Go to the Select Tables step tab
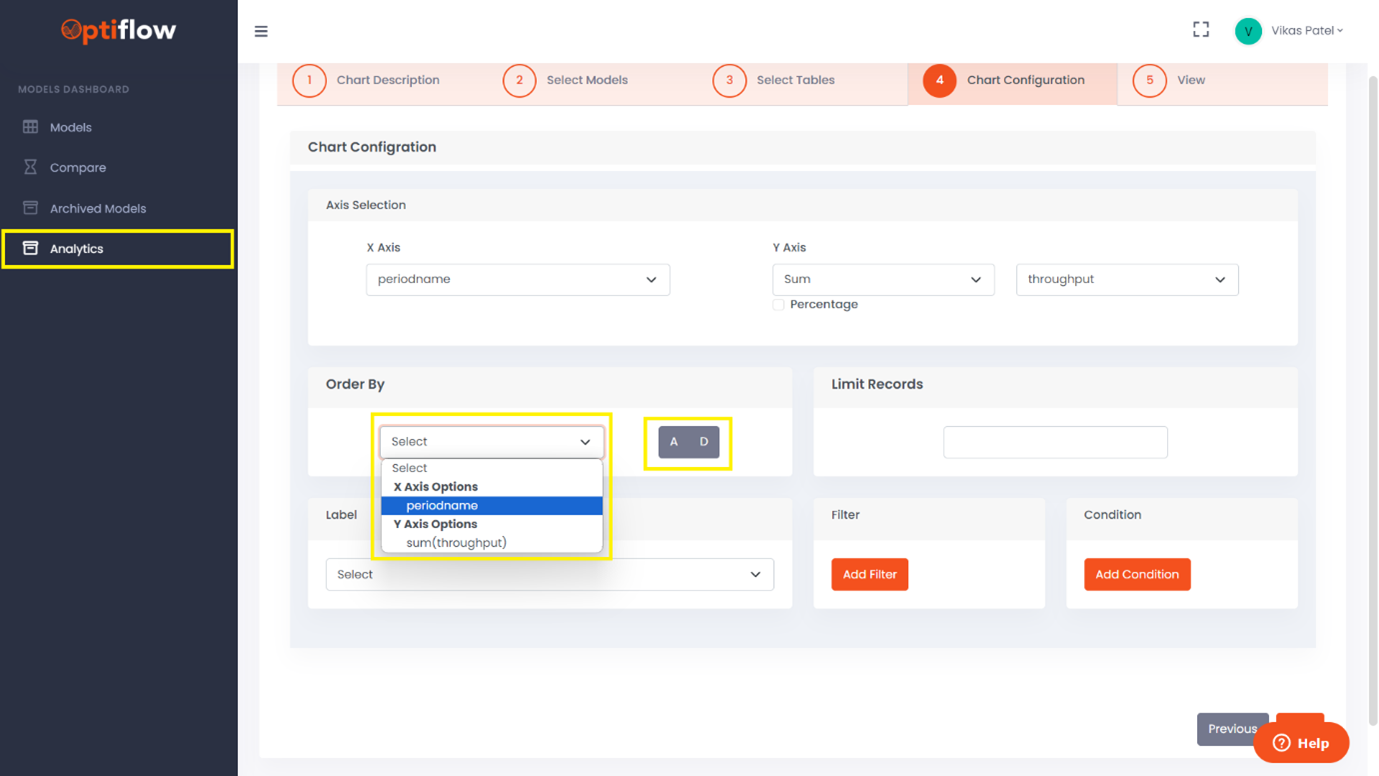This screenshot has width=1379, height=776. 794,80
